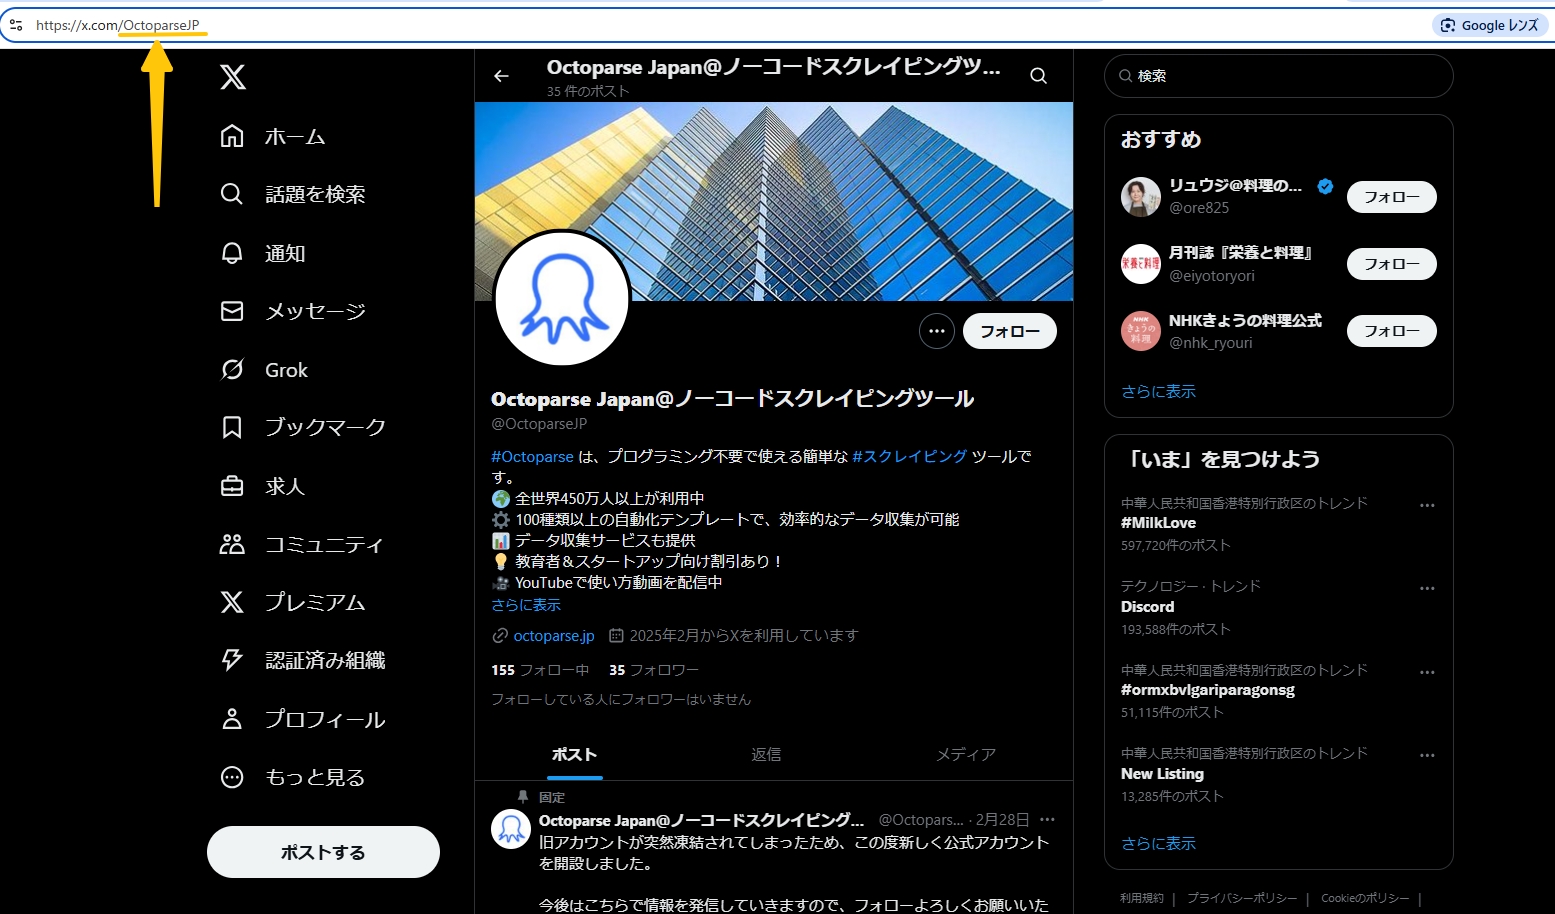Open プロフィール profile page
Viewport: 1555px width, 914px height.
pos(303,719)
